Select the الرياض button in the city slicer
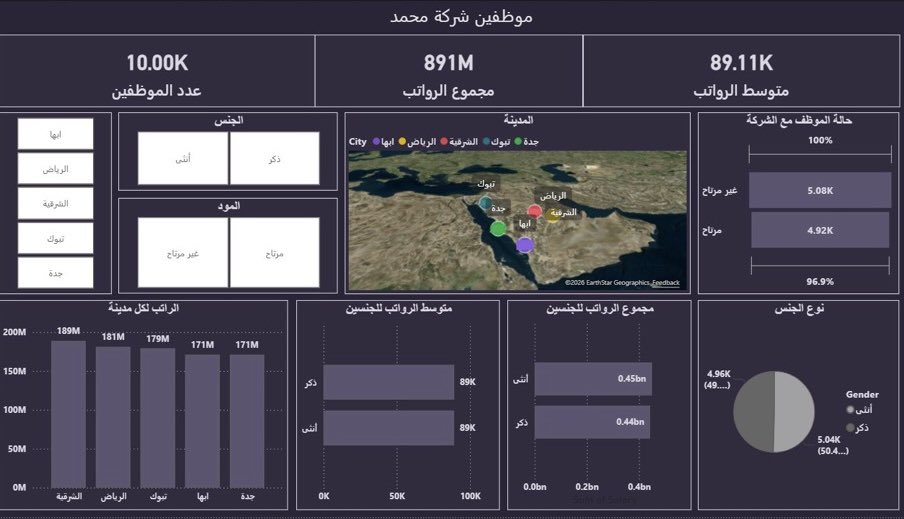Viewport: 904px width, 519px height. point(55,169)
